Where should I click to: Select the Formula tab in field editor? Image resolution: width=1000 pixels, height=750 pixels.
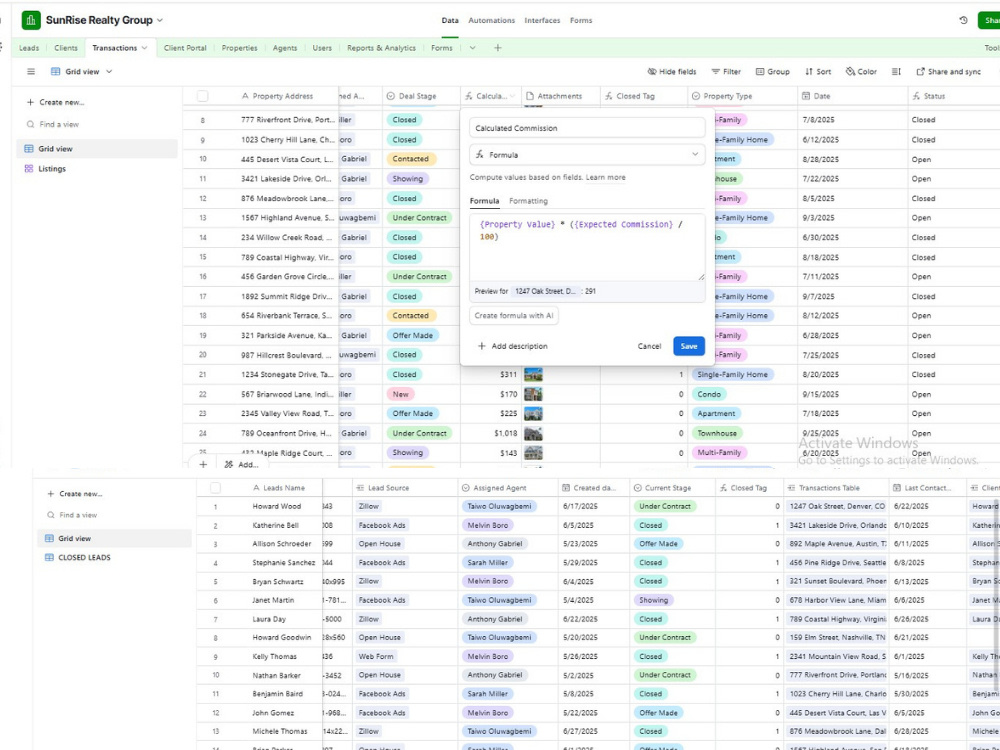click(x=485, y=201)
